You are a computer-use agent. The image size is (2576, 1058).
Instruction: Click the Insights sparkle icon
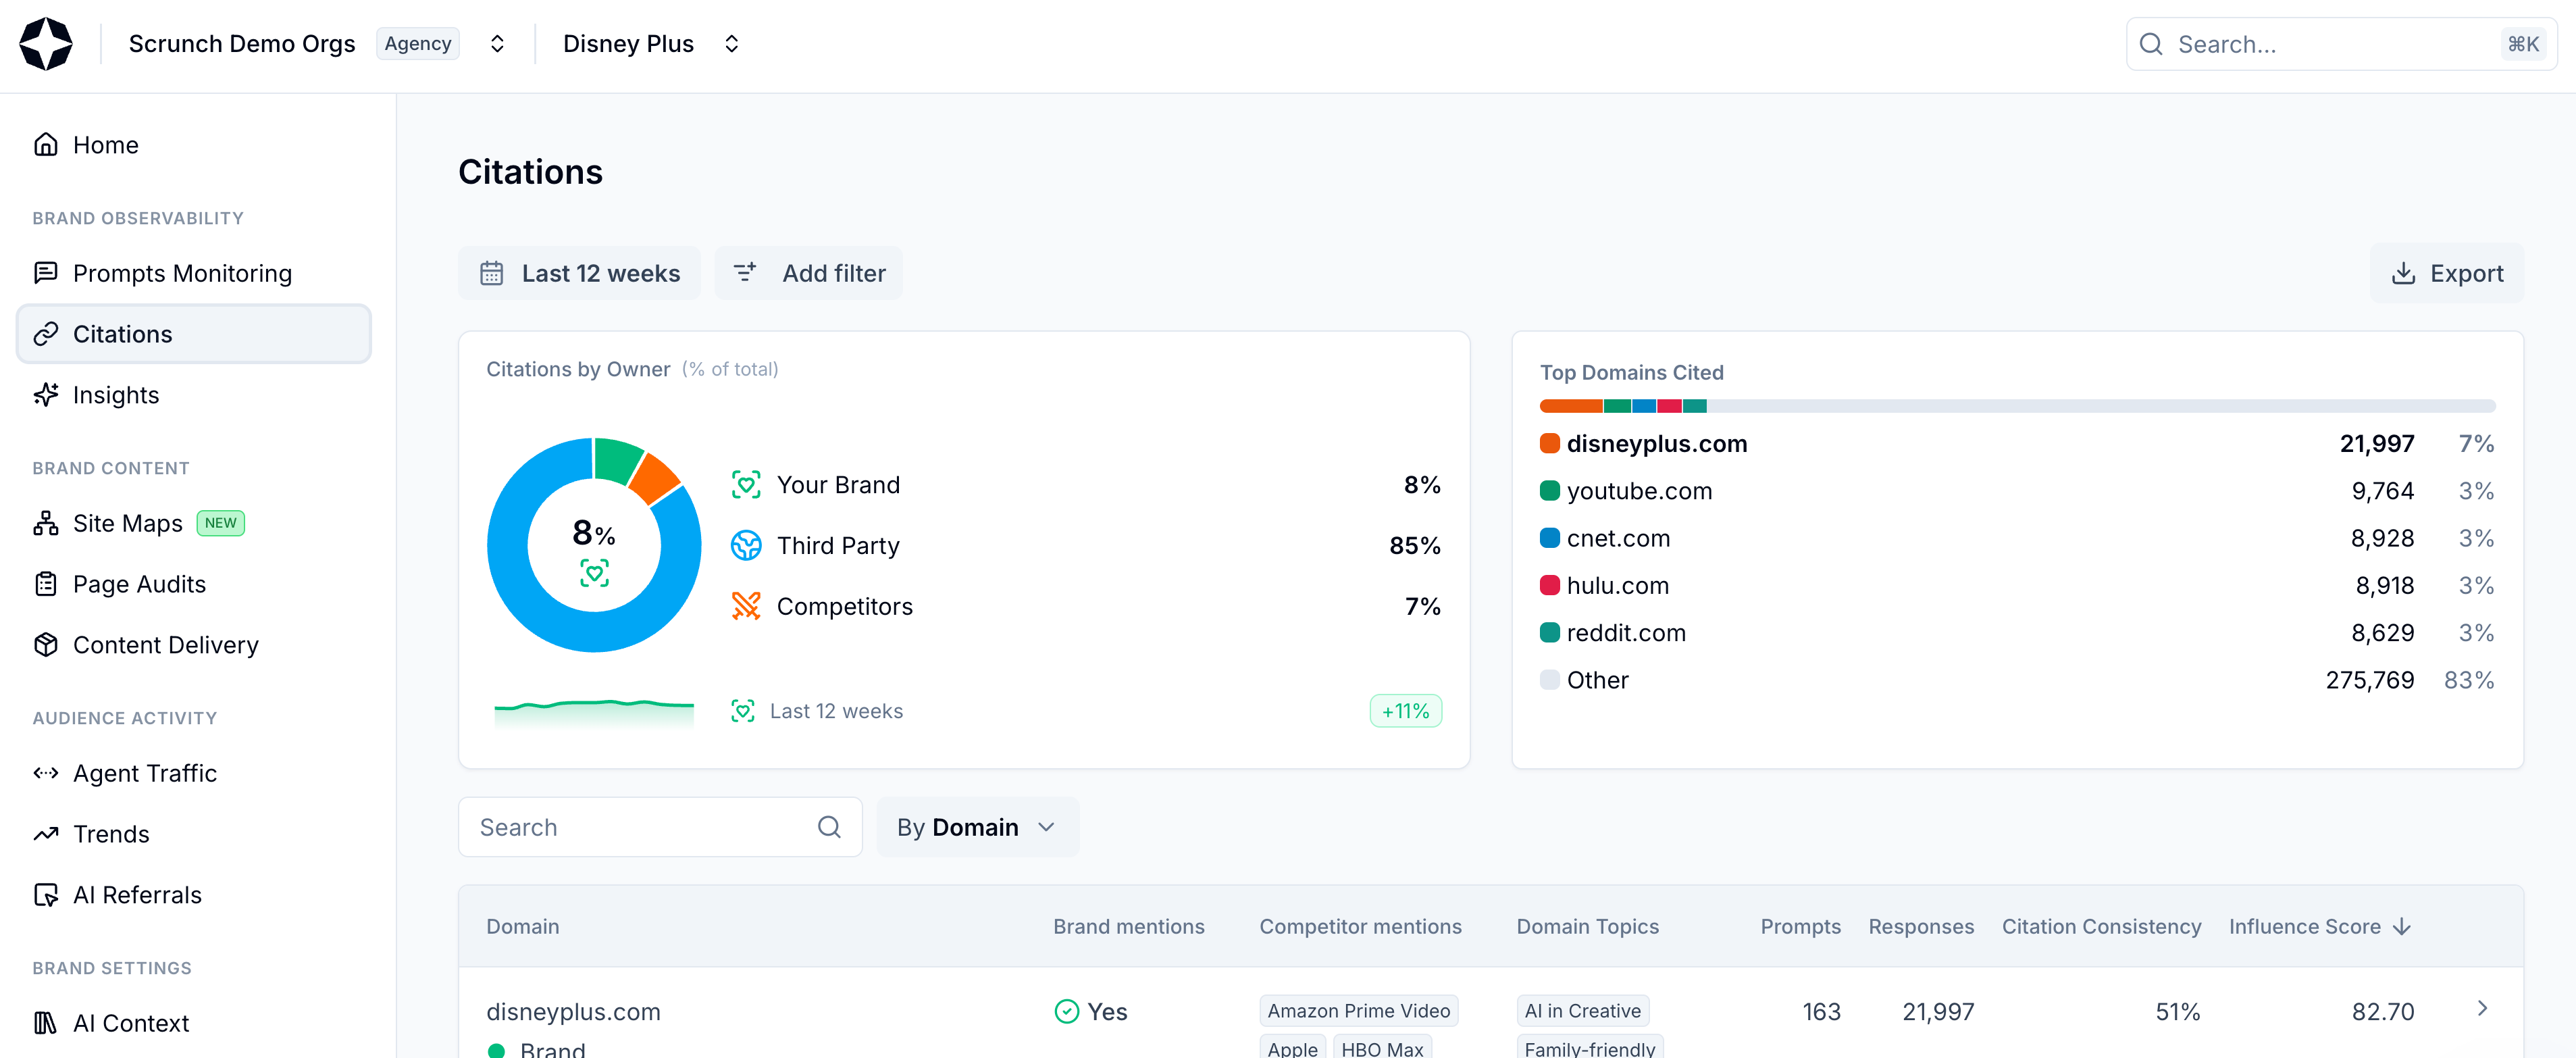coord(46,395)
